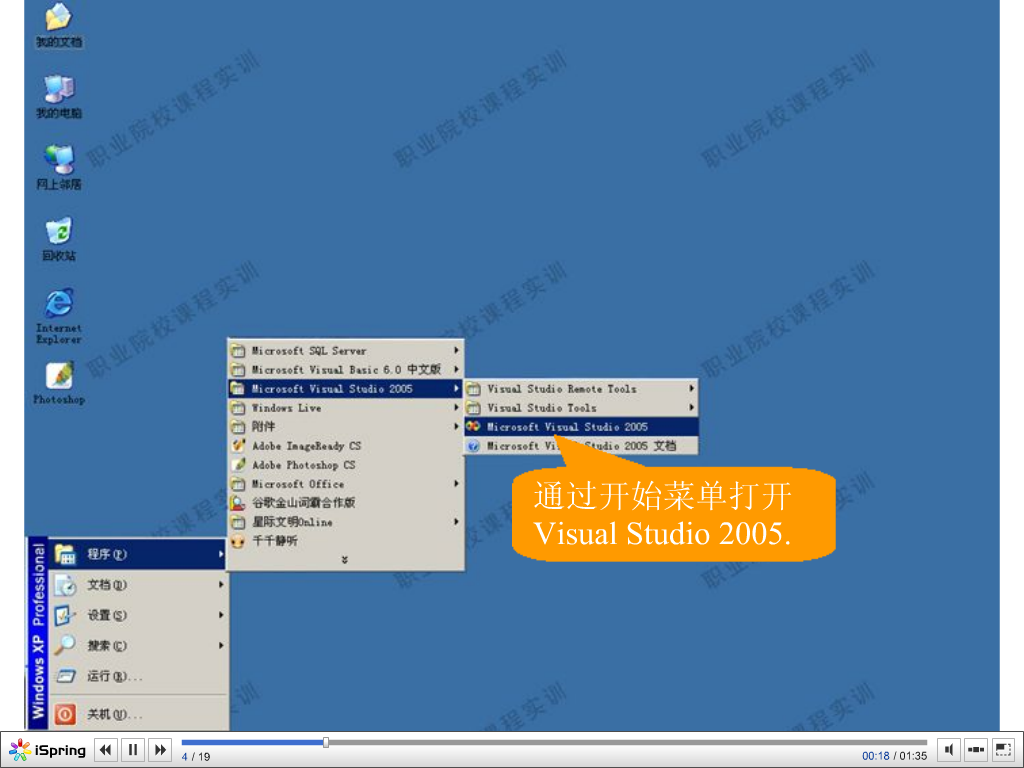Click the Visual Basic 6.0 中文版 folder icon
This screenshot has width=1024, height=768.
[x=238, y=370]
